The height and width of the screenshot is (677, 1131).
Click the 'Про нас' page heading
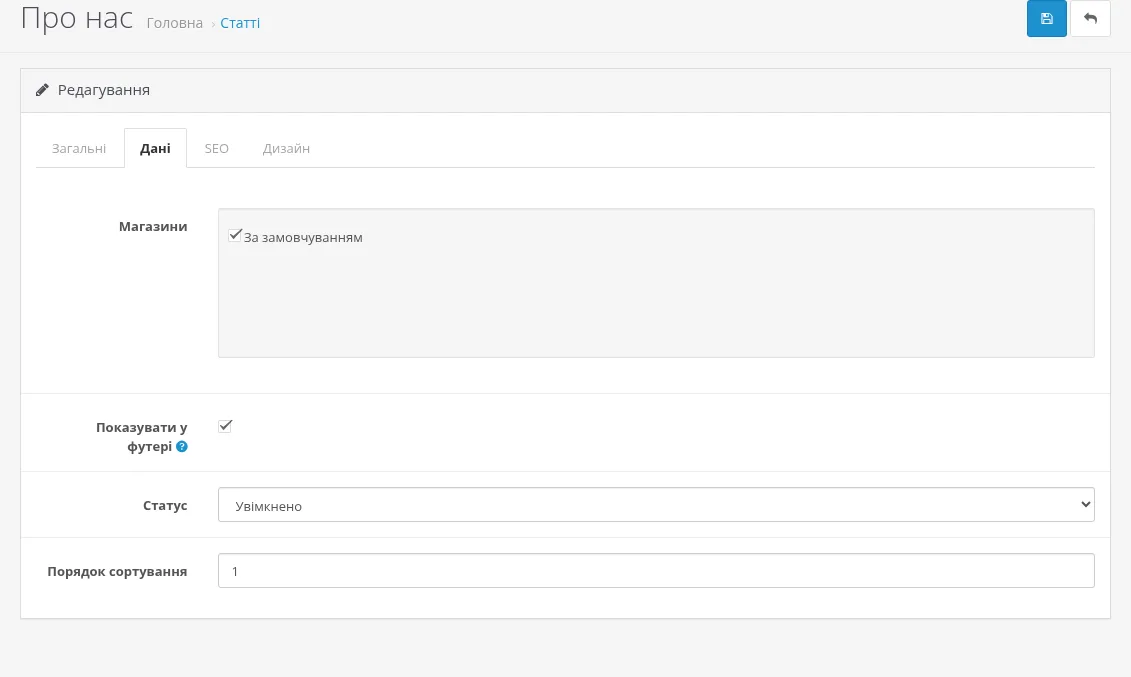(x=76, y=18)
